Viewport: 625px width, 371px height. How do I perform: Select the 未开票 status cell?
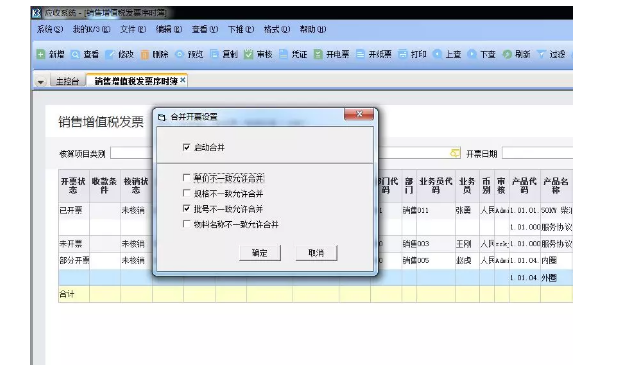click(x=74, y=243)
